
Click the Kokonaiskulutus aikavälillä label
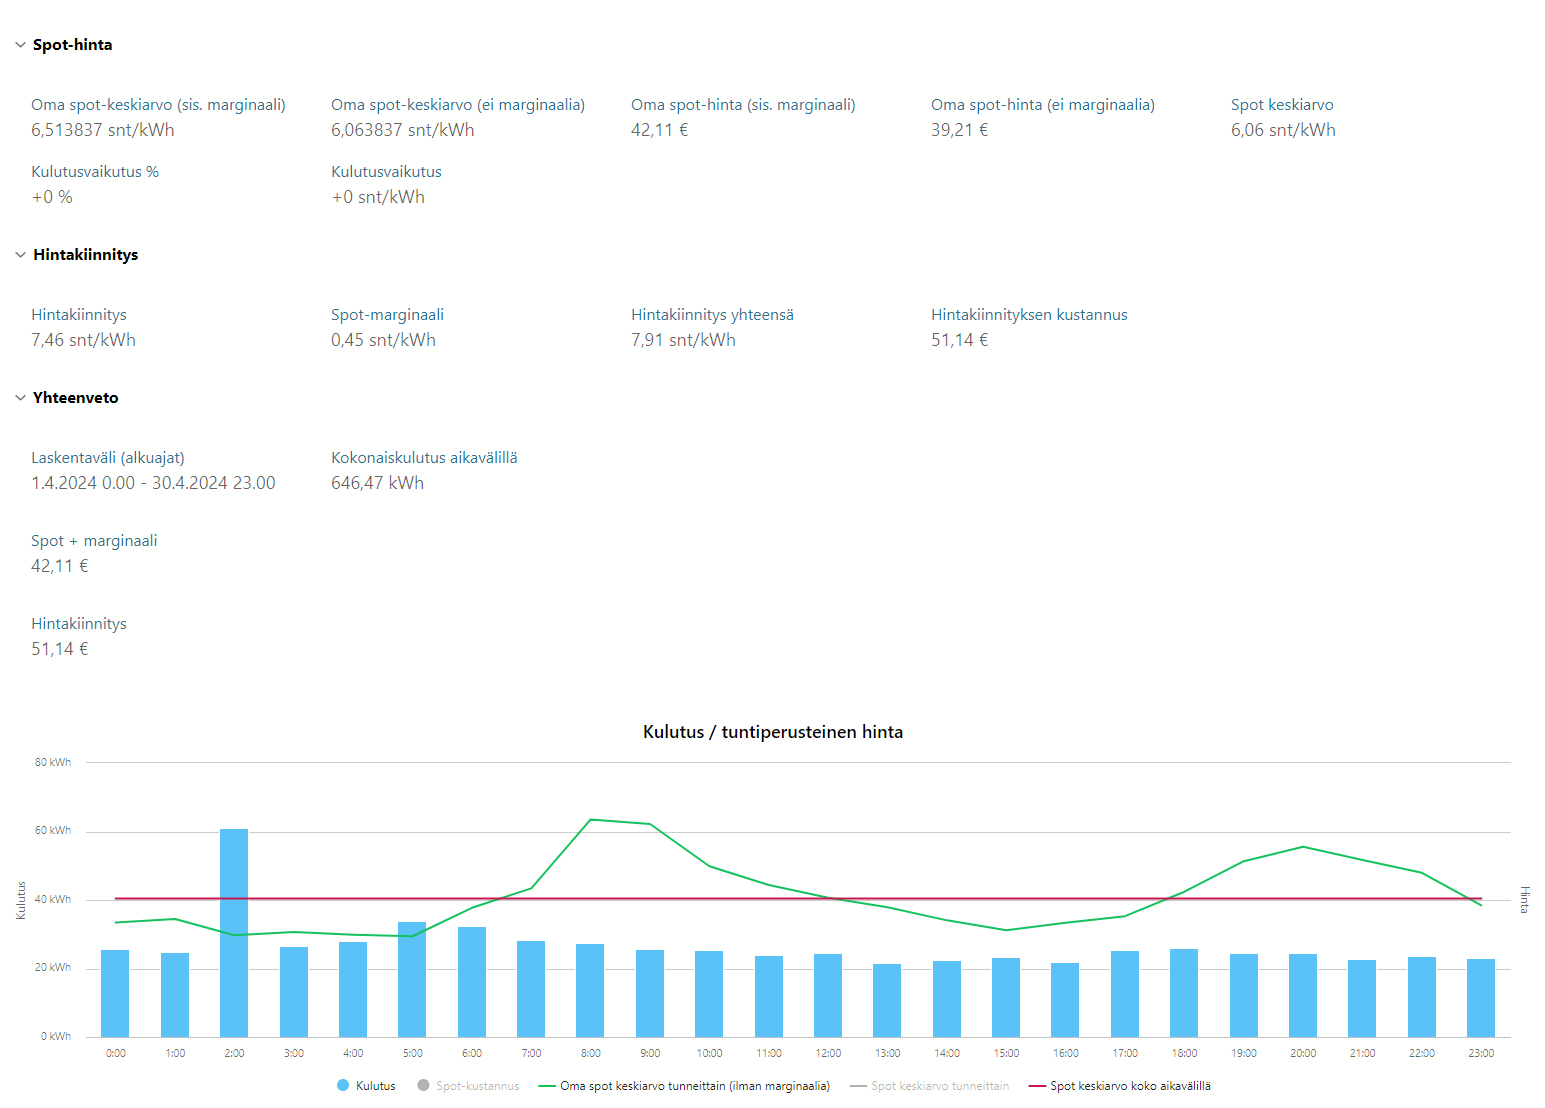click(424, 458)
